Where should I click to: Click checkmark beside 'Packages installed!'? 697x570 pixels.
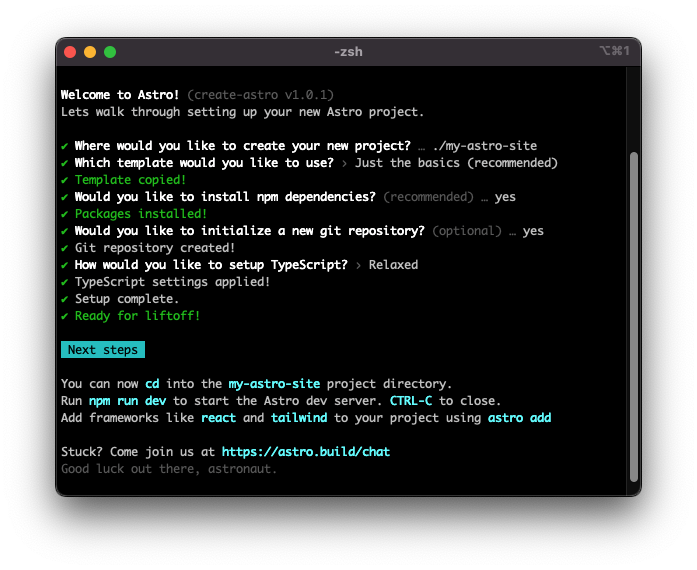coord(65,214)
